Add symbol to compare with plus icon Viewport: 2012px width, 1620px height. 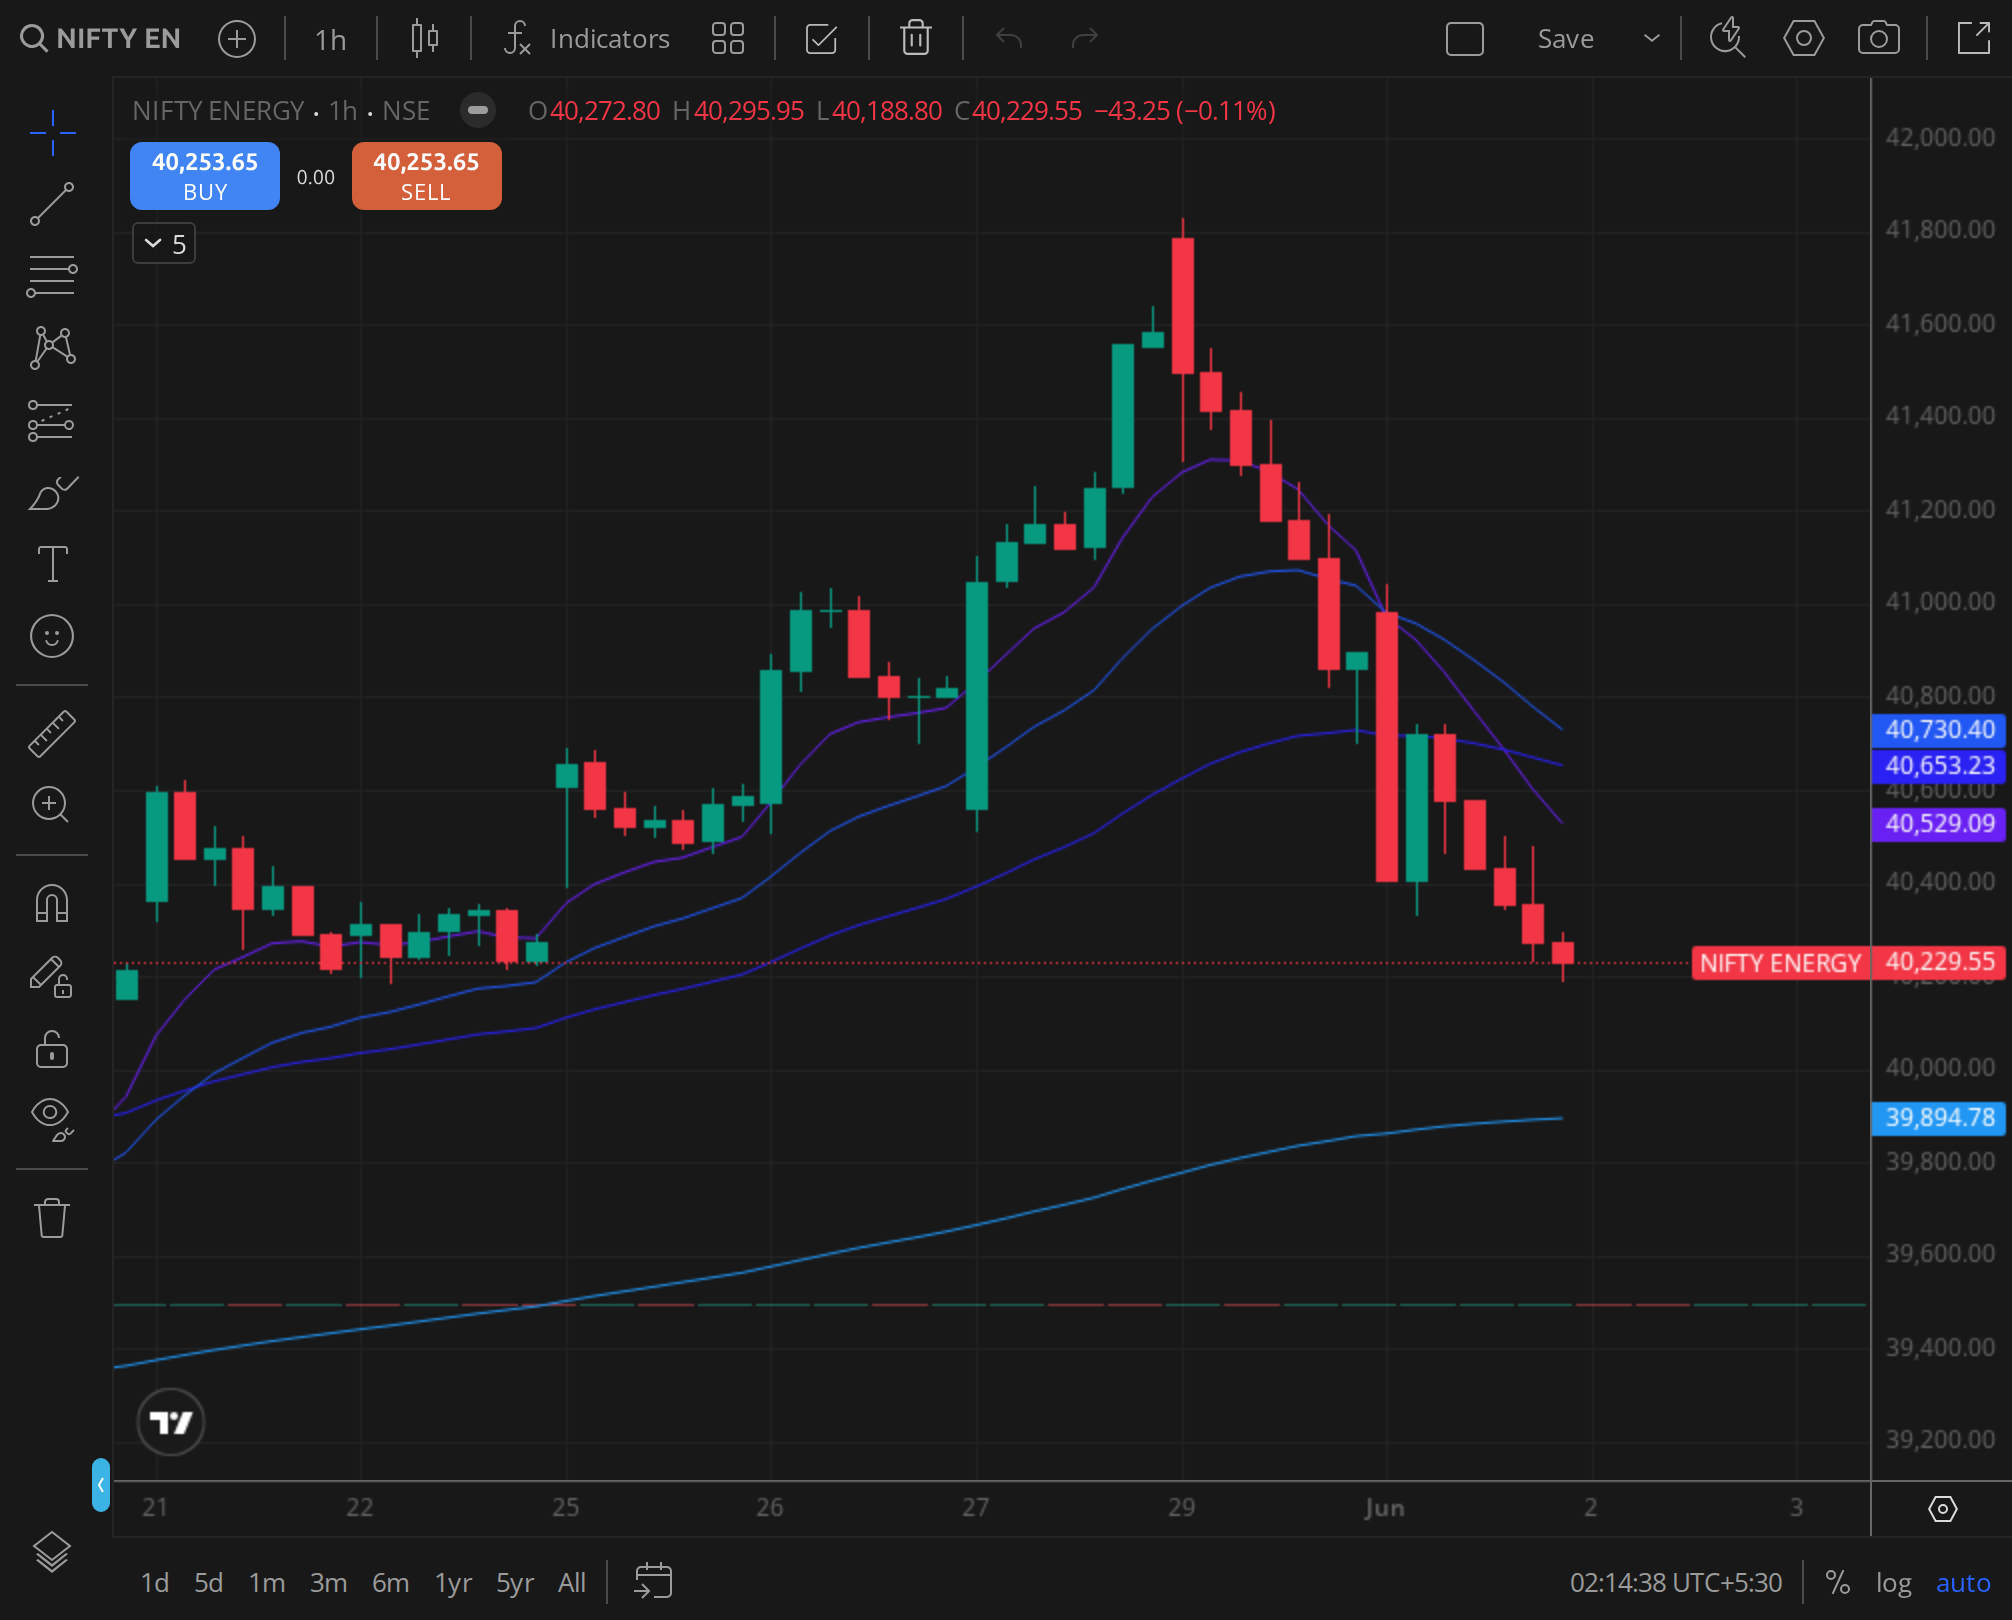click(x=237, y=39)
